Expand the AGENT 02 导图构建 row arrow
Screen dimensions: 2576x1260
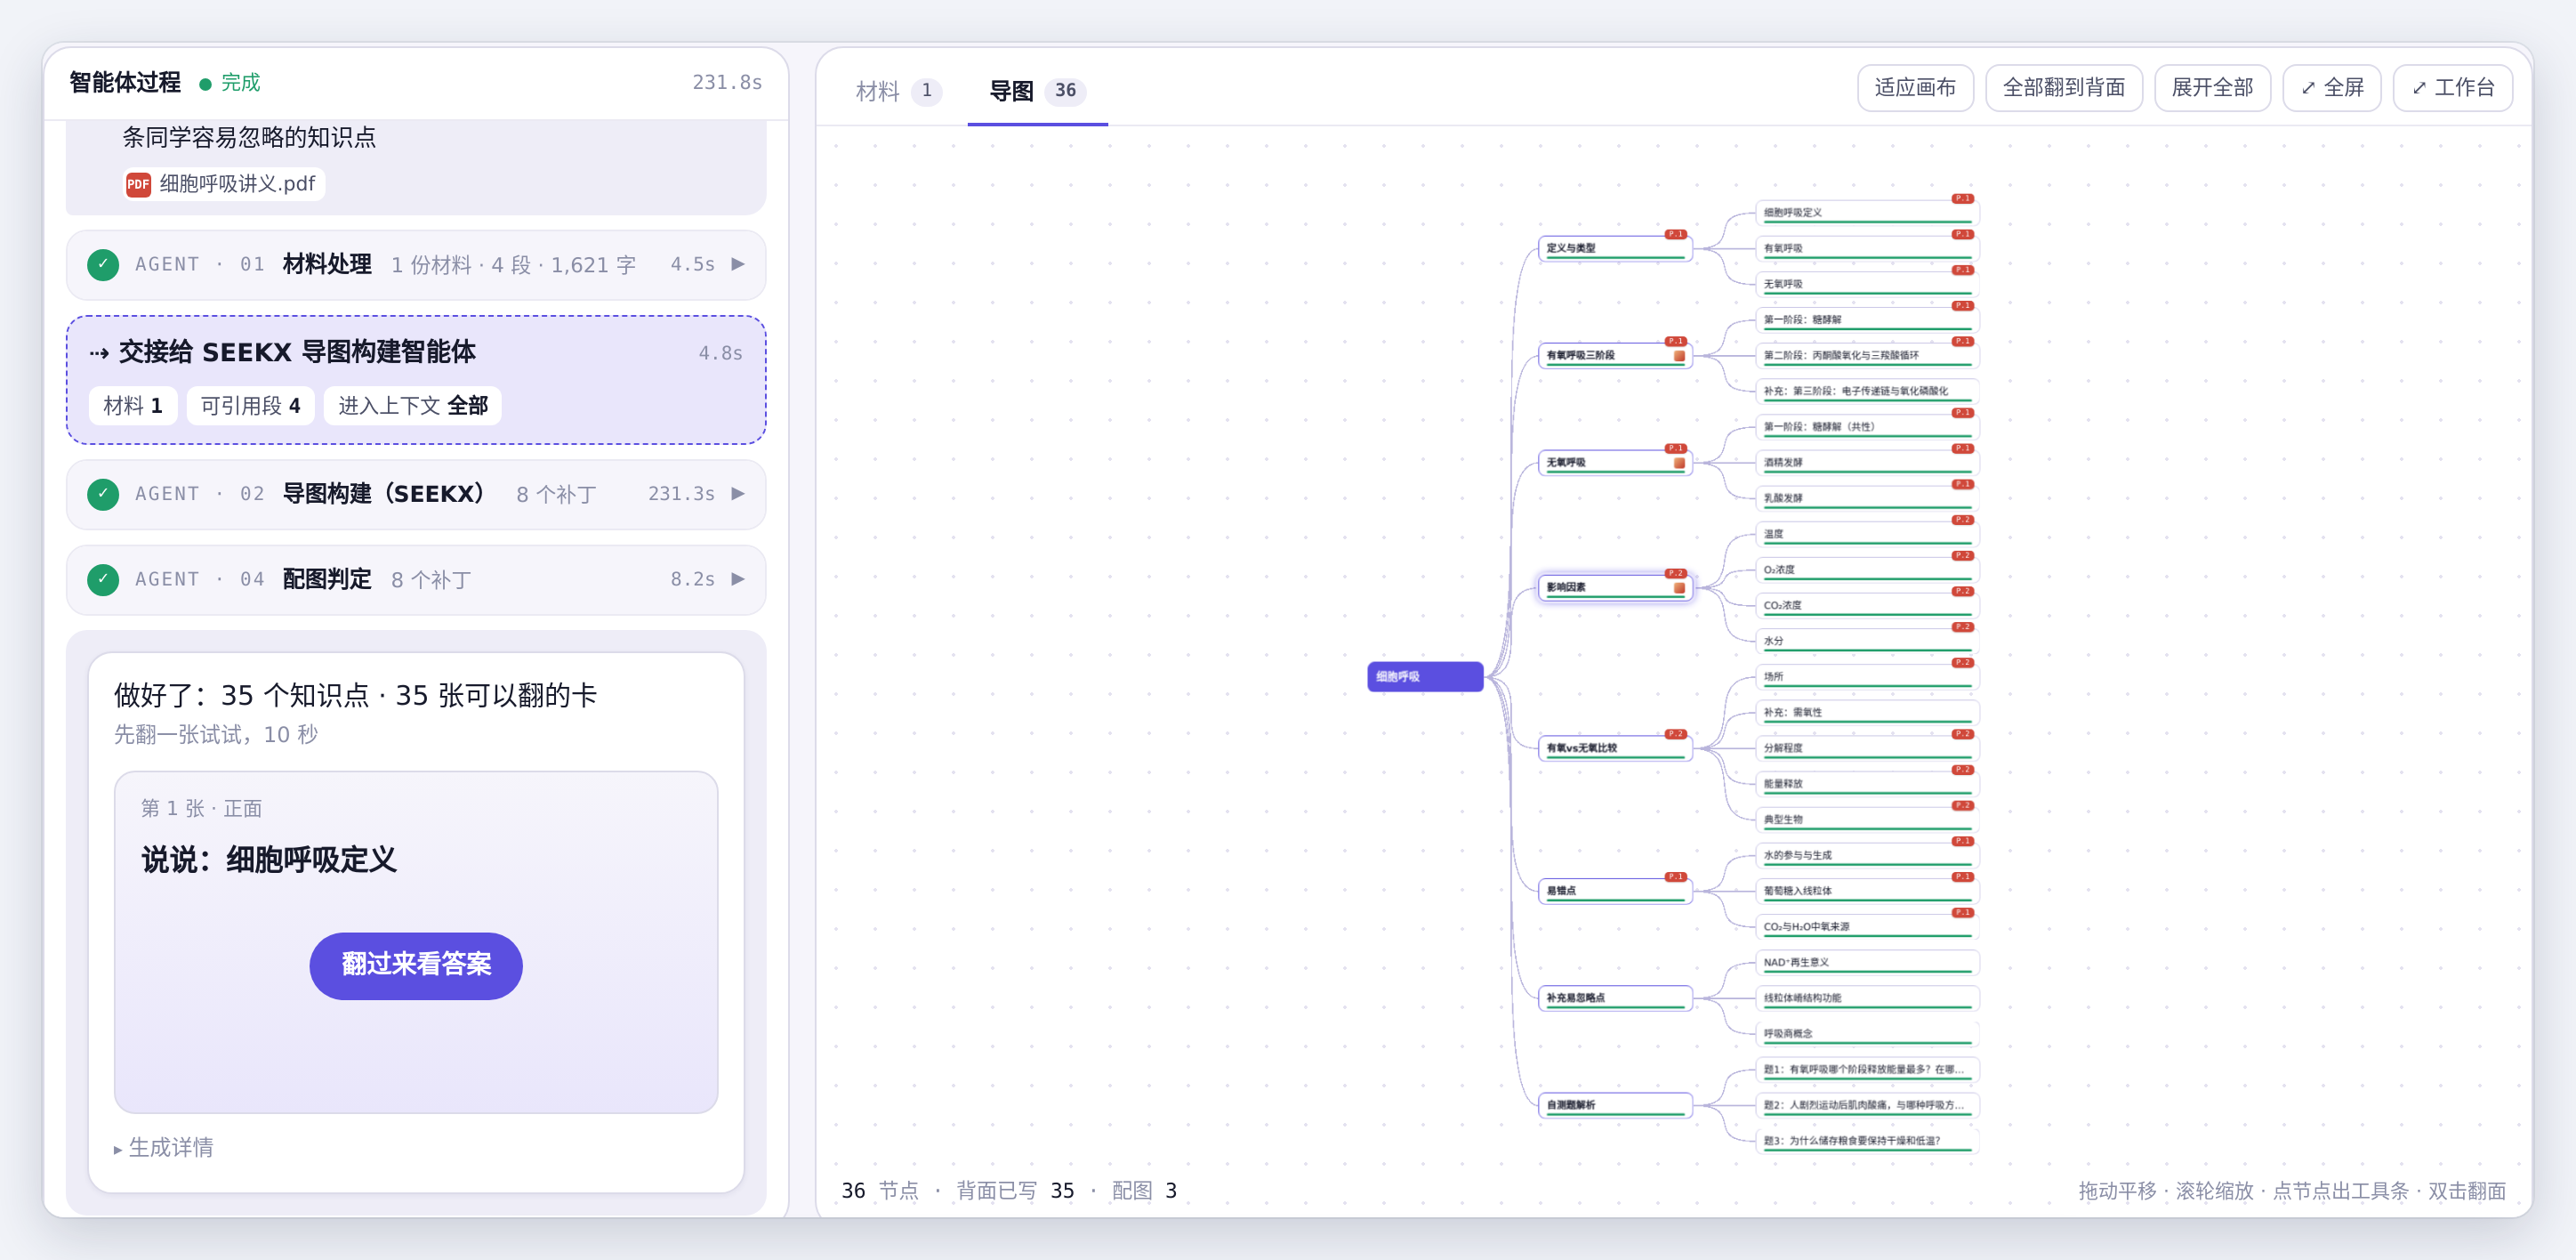pyautogui.click(x=738, y=493)
